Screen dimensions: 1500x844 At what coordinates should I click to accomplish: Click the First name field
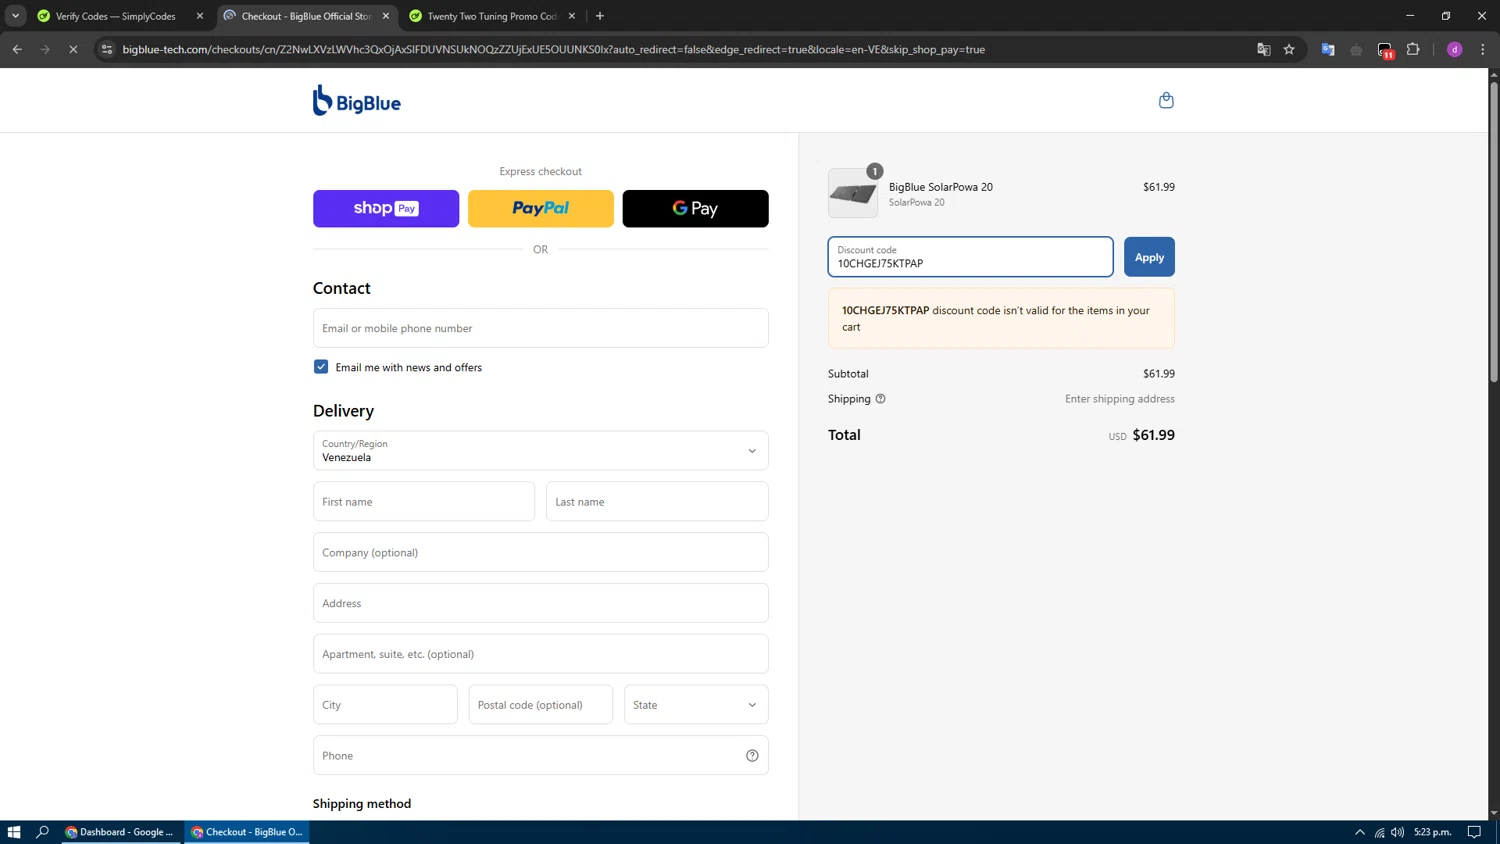(x=424, y=502)
